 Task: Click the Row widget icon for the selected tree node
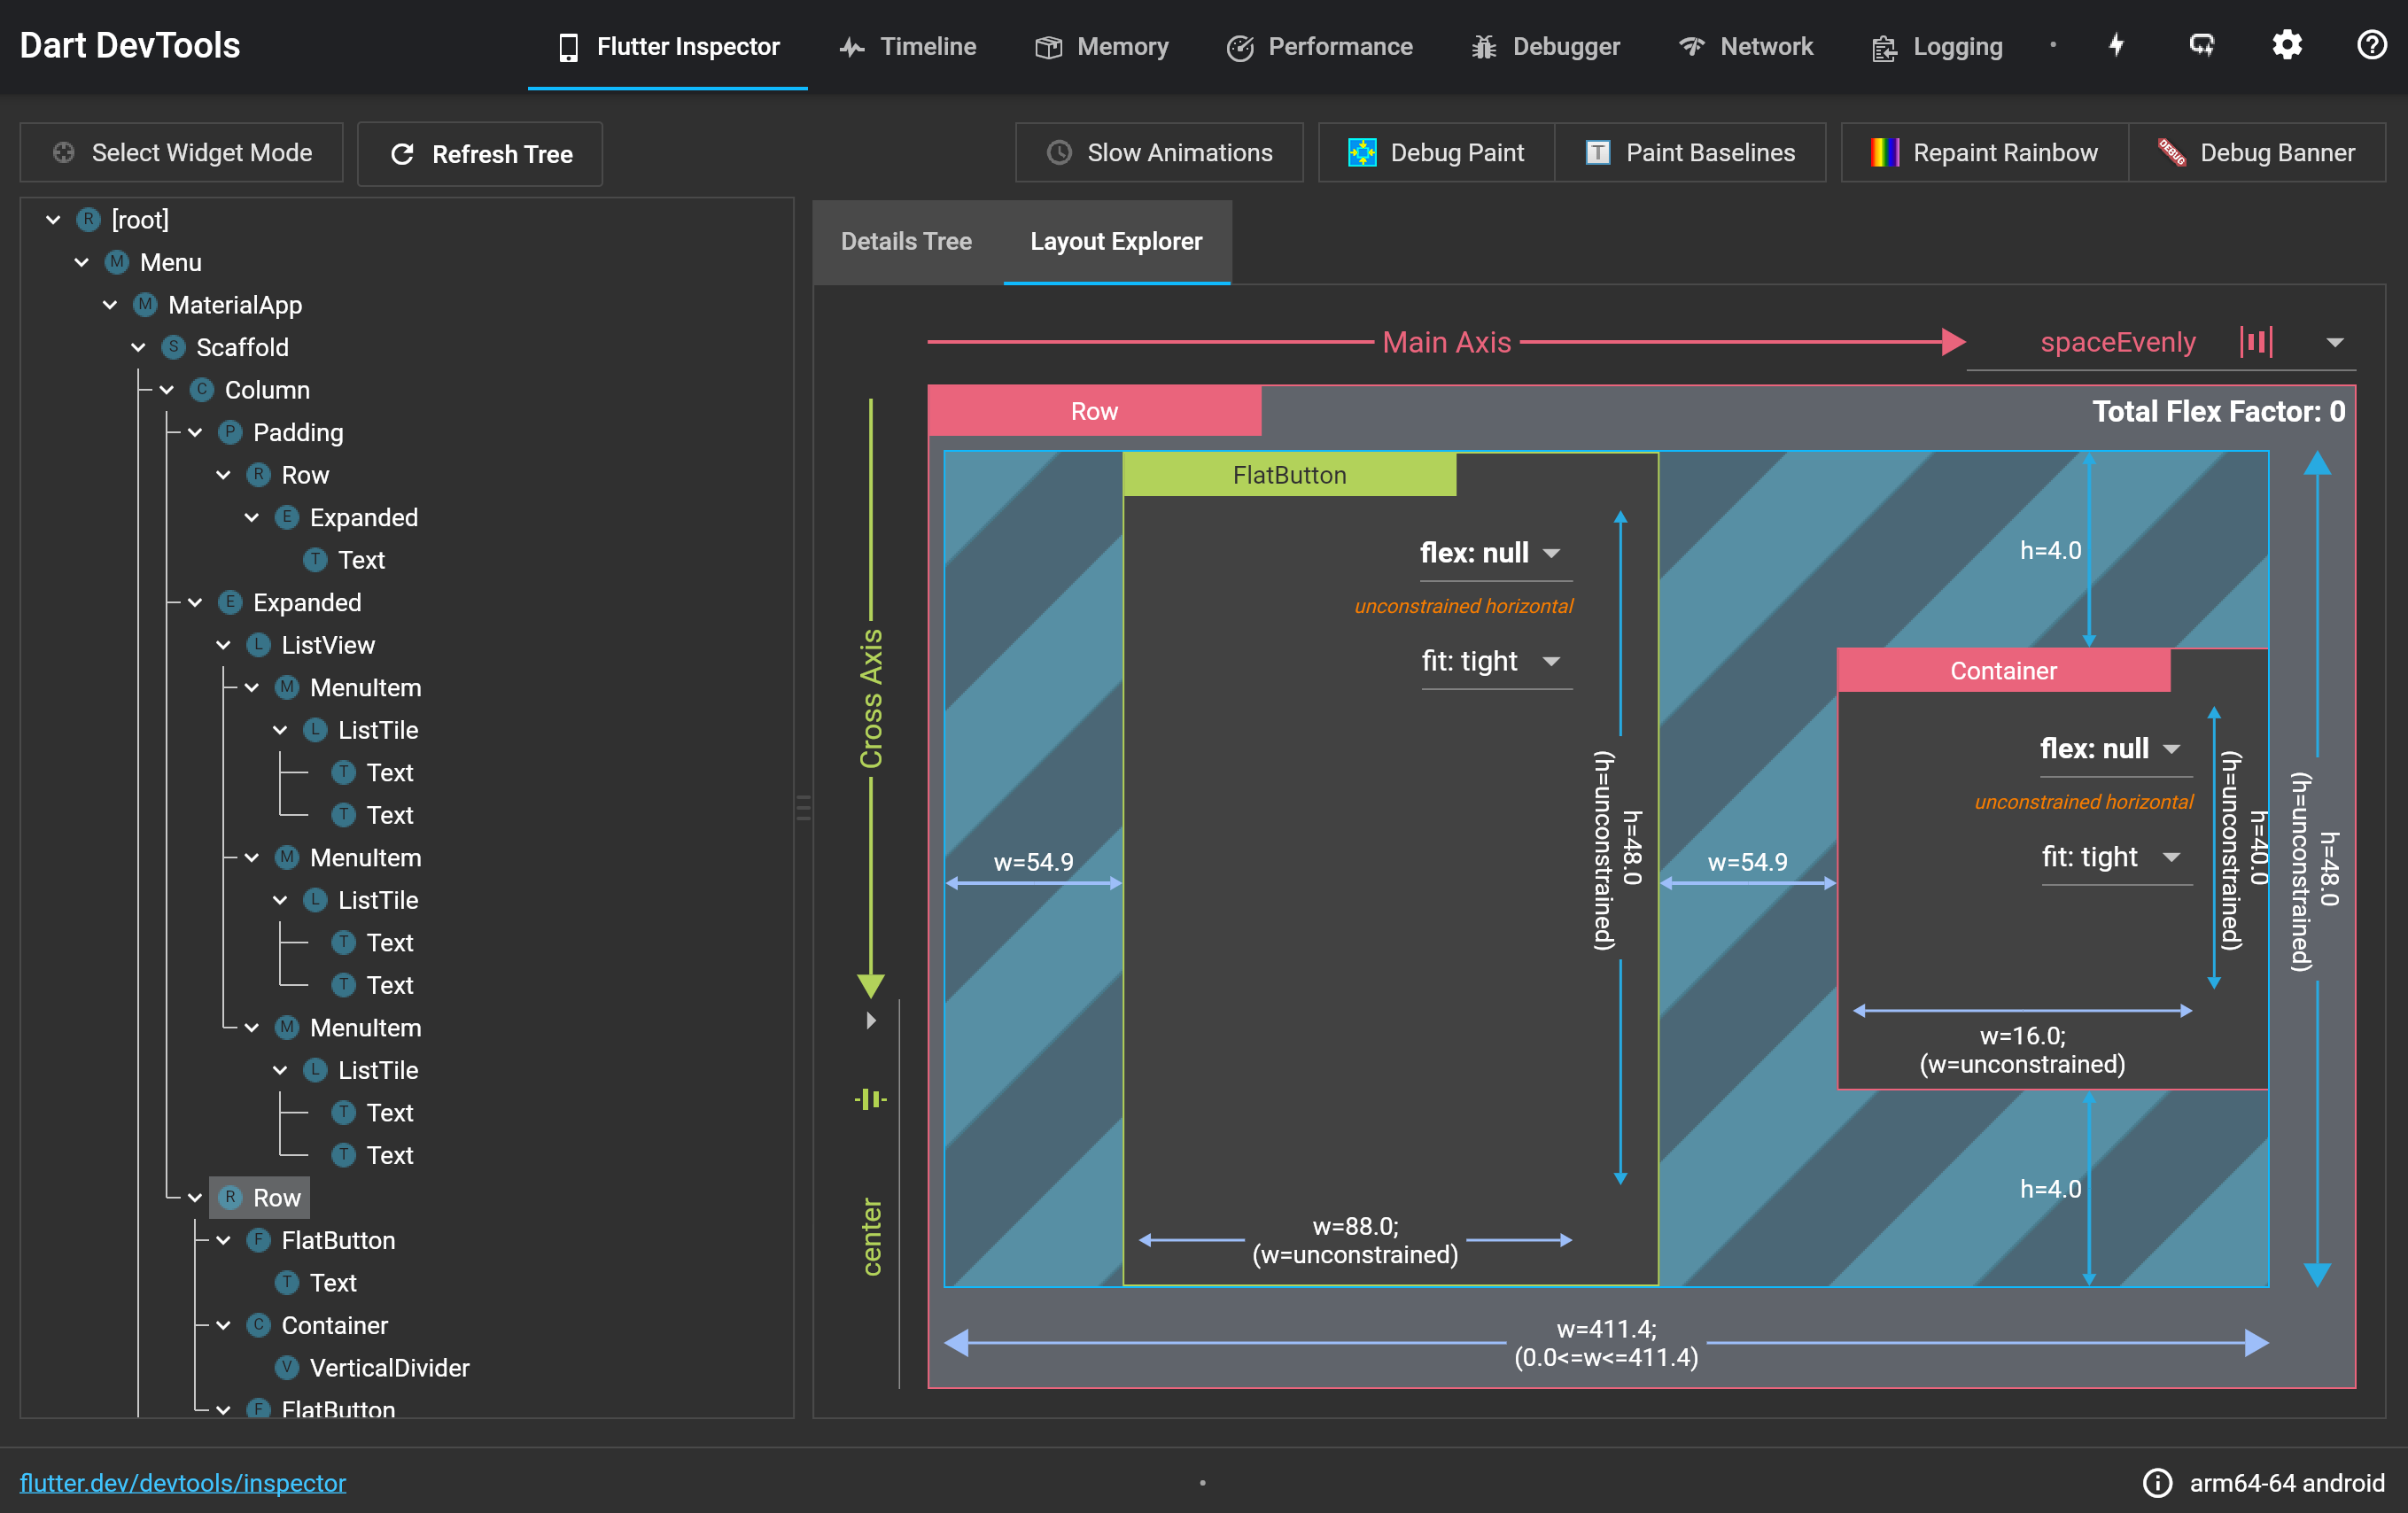pyautogui.click(x=230, y=1197)
